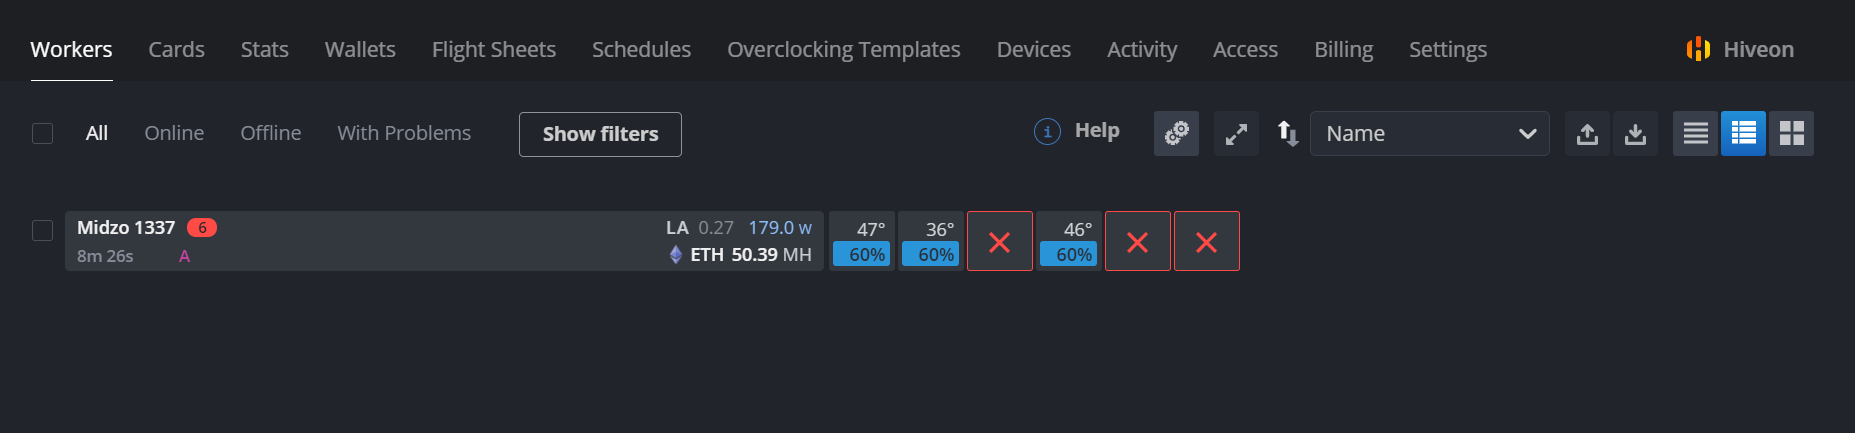Filter workers by With Problems
1855x433 pixels.
[404, 133]
